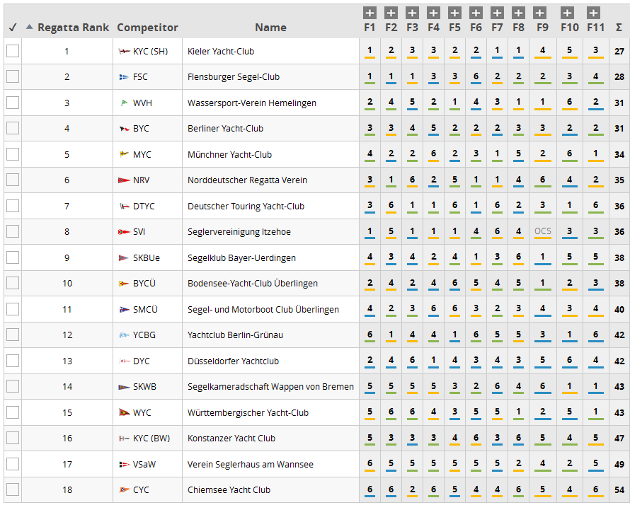The height and width of the screenshot is (505, 630).
Task: Click the DYC club flag icon
Action: coord(124,361)
